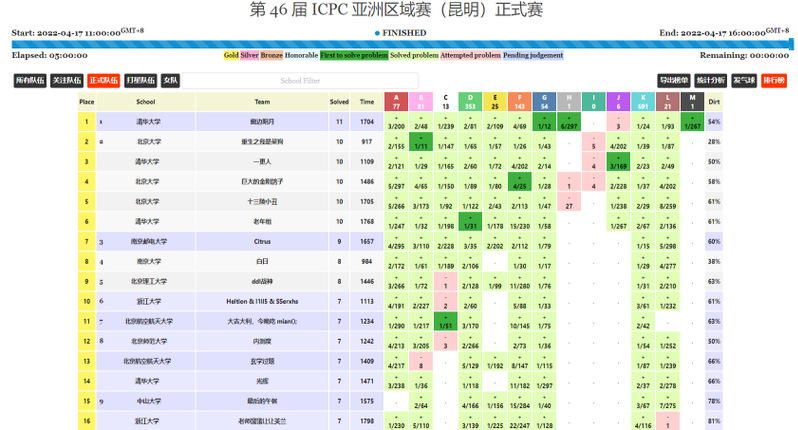Click the Dirt column header
Screen dimensions: 798x430
click(714, 101)
